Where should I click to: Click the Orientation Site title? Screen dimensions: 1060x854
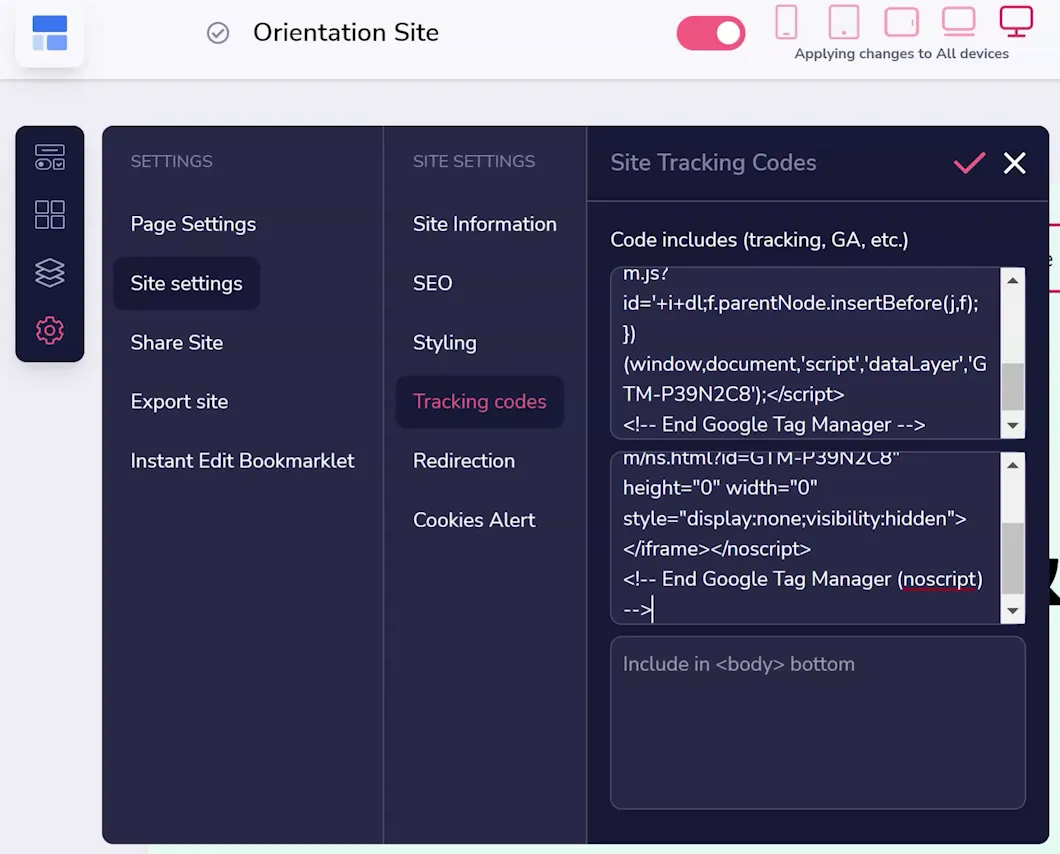[346, 32]
